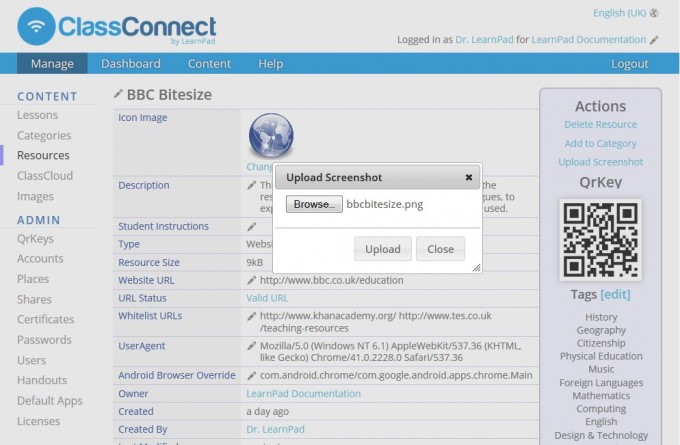Open Licenses in the sidebar

coord(39,422)
